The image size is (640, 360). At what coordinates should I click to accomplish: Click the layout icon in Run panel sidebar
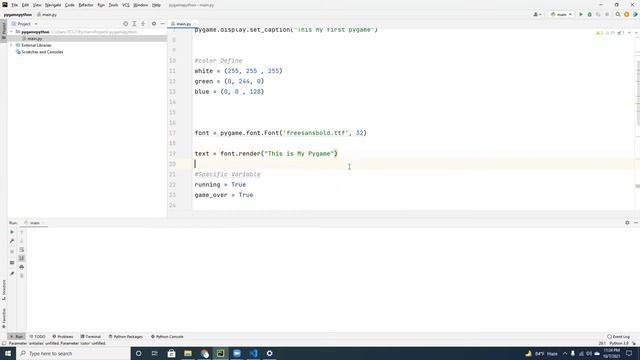click(x=12, y=262)
